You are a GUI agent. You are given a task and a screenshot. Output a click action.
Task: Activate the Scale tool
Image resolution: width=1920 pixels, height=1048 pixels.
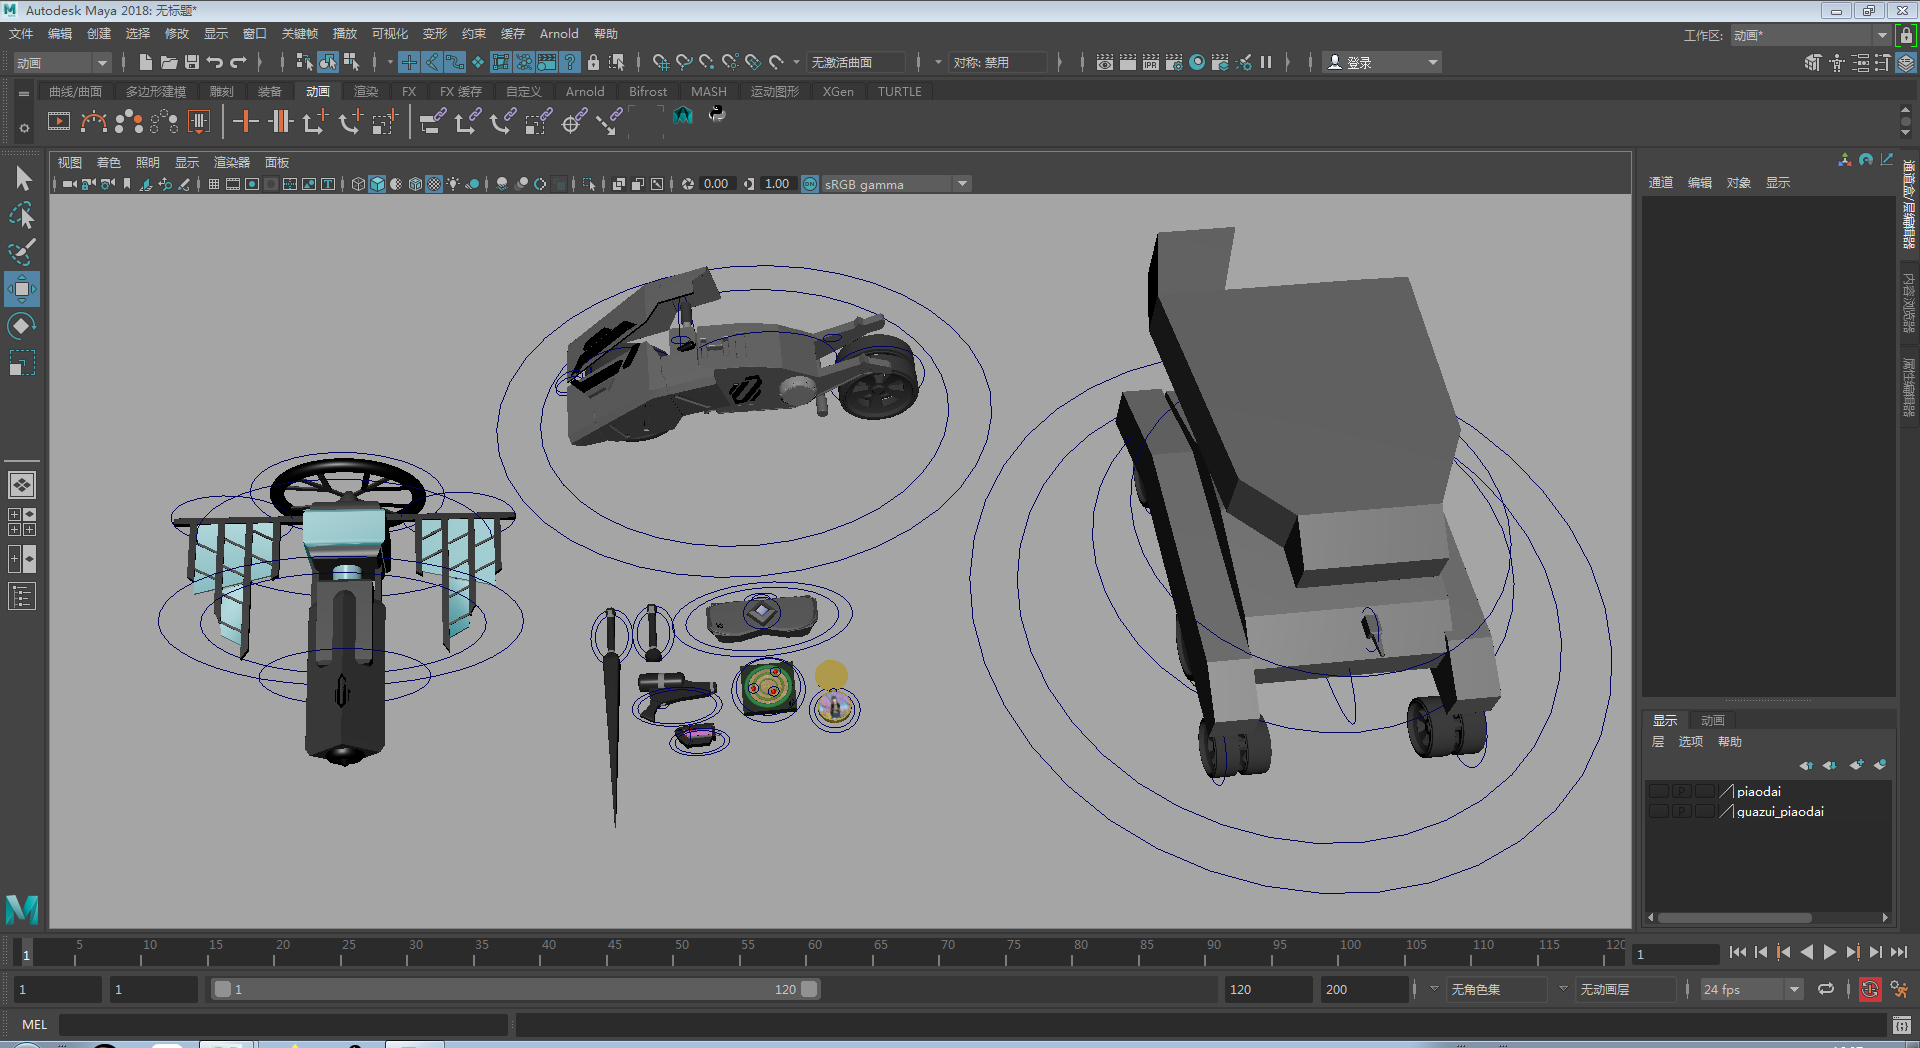tap(22, 362)
